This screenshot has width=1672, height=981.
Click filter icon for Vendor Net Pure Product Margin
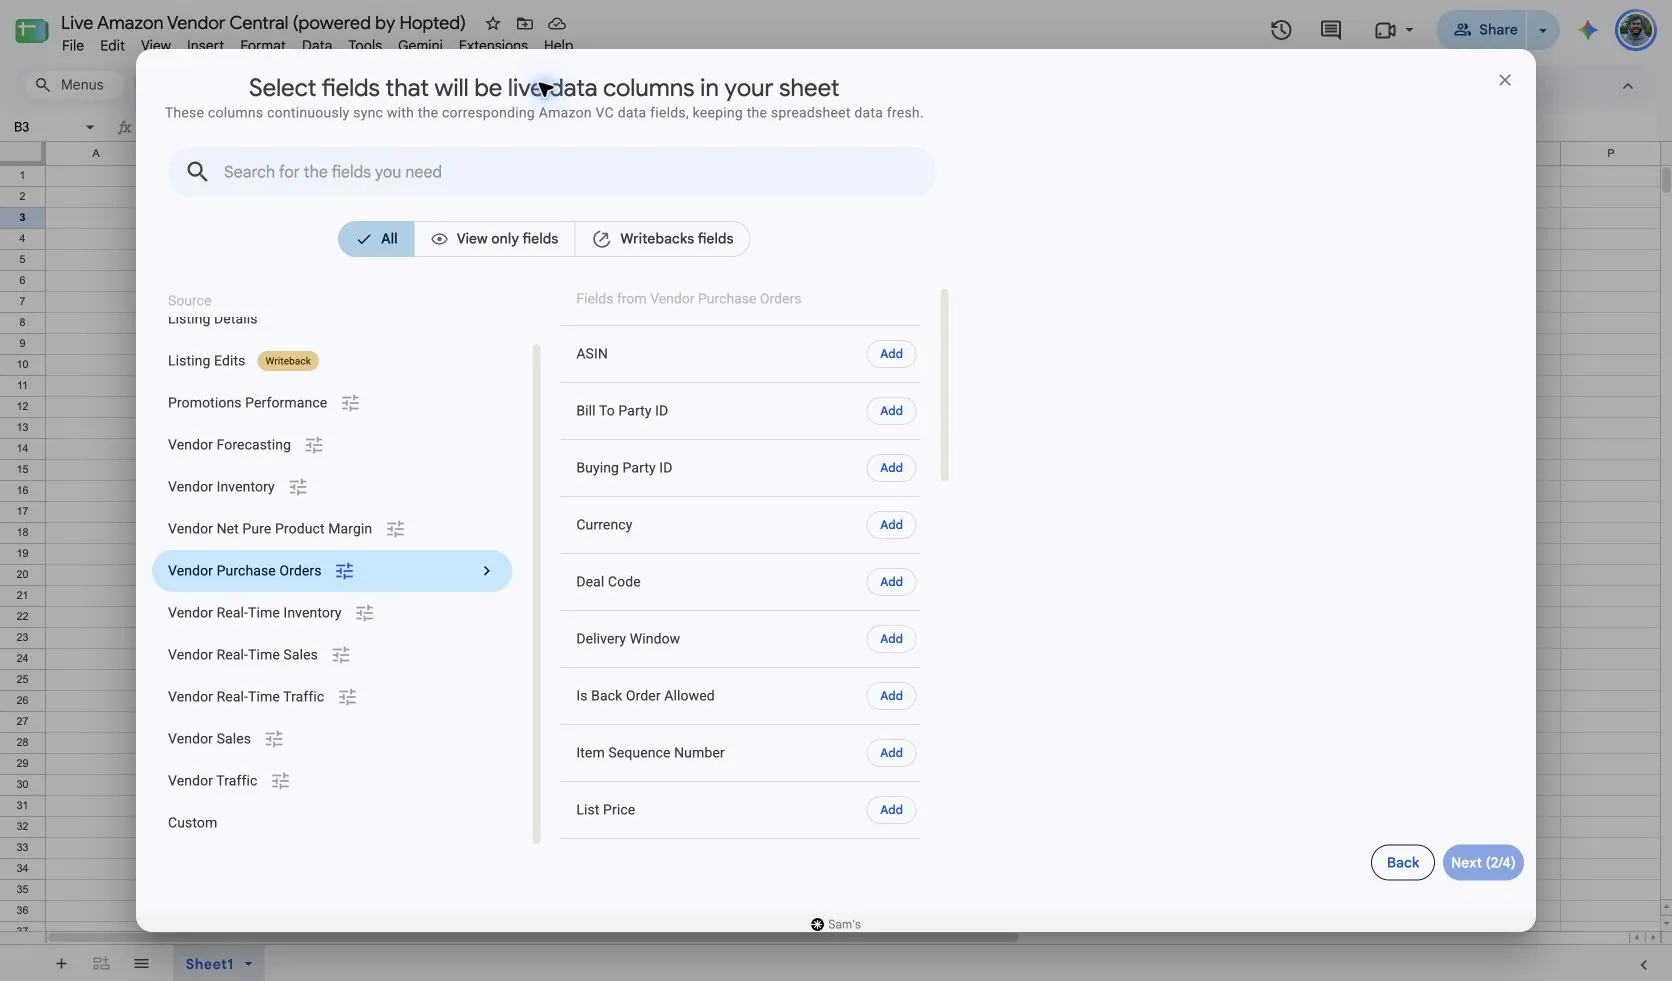click(396, 529)
